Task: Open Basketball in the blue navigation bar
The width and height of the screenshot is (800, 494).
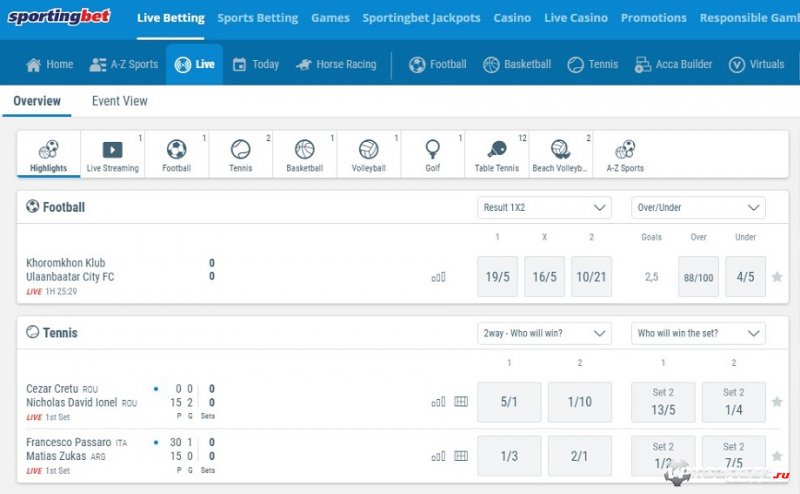Action: click(x=517, y=64)
